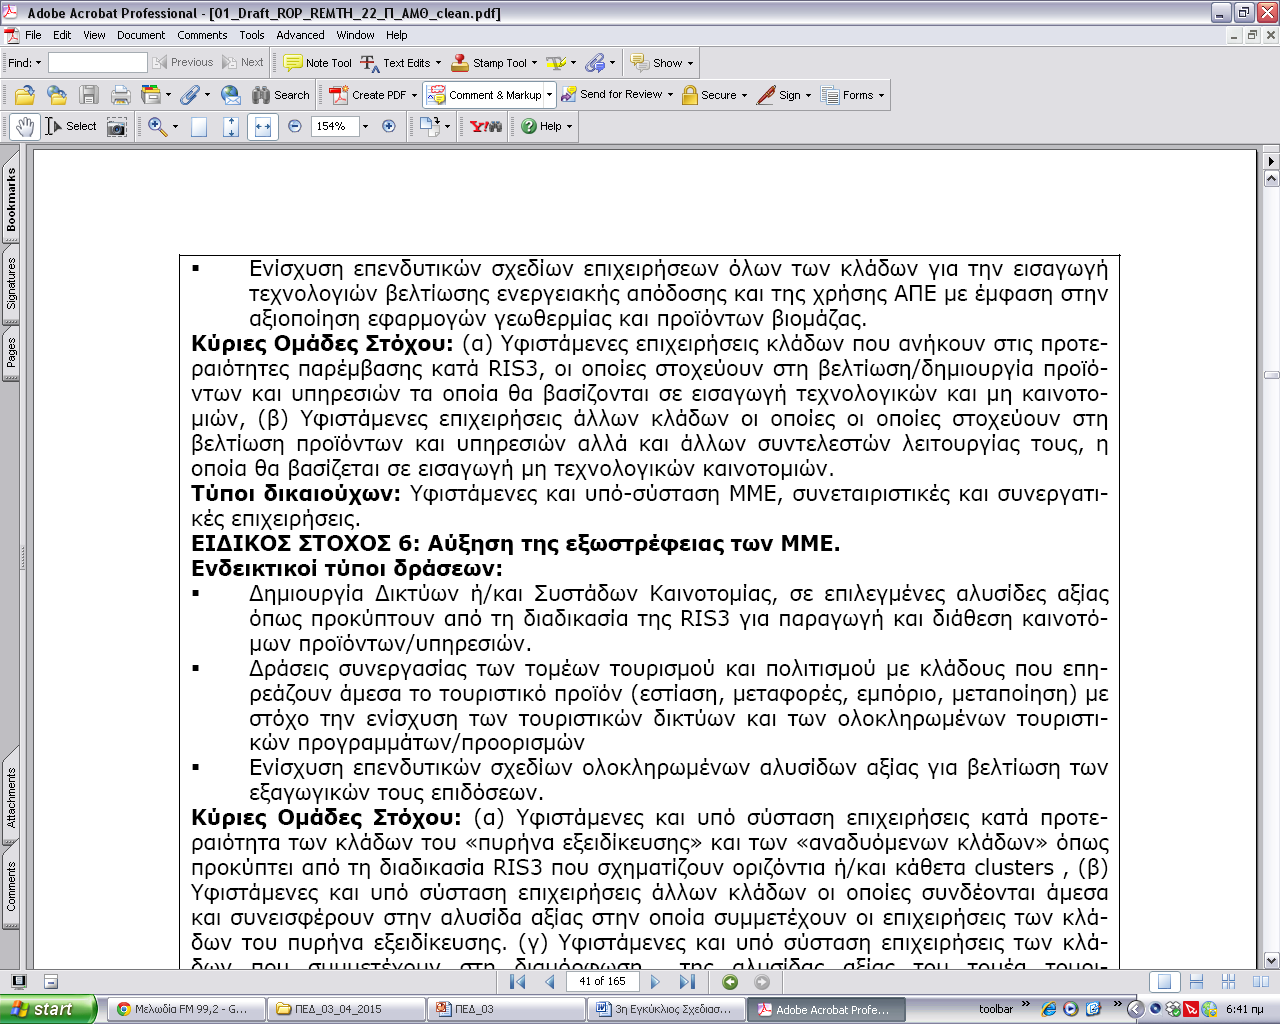Expand Text Edits dropdown arrow
The height and width of the screenshot is (1024, 1280).
pyautogui.click(x=438, y=63)
